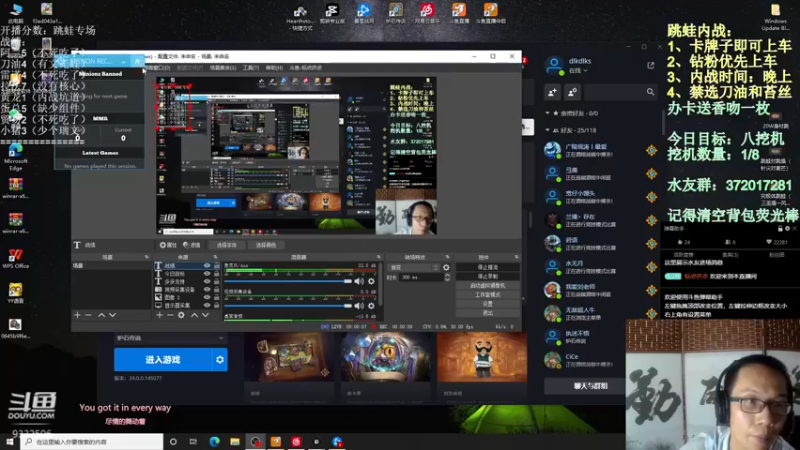The width and height of the screenshot is (800, 450).
Task: Click first mixer channel volume slider
Action: pos(288,281)
